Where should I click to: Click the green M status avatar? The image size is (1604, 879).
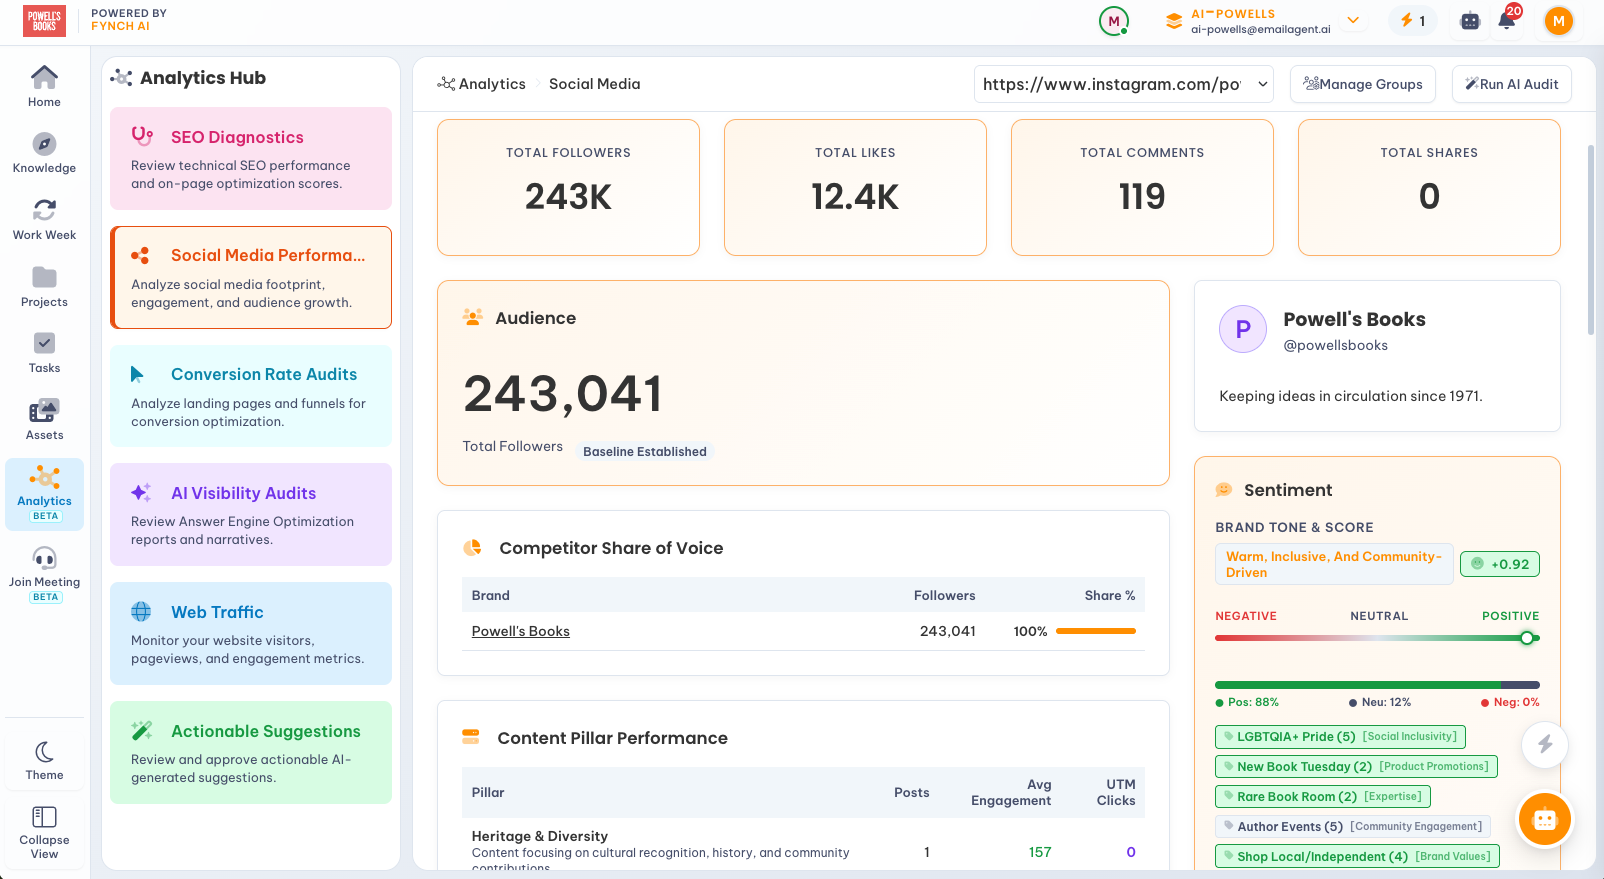point(1114,20)
